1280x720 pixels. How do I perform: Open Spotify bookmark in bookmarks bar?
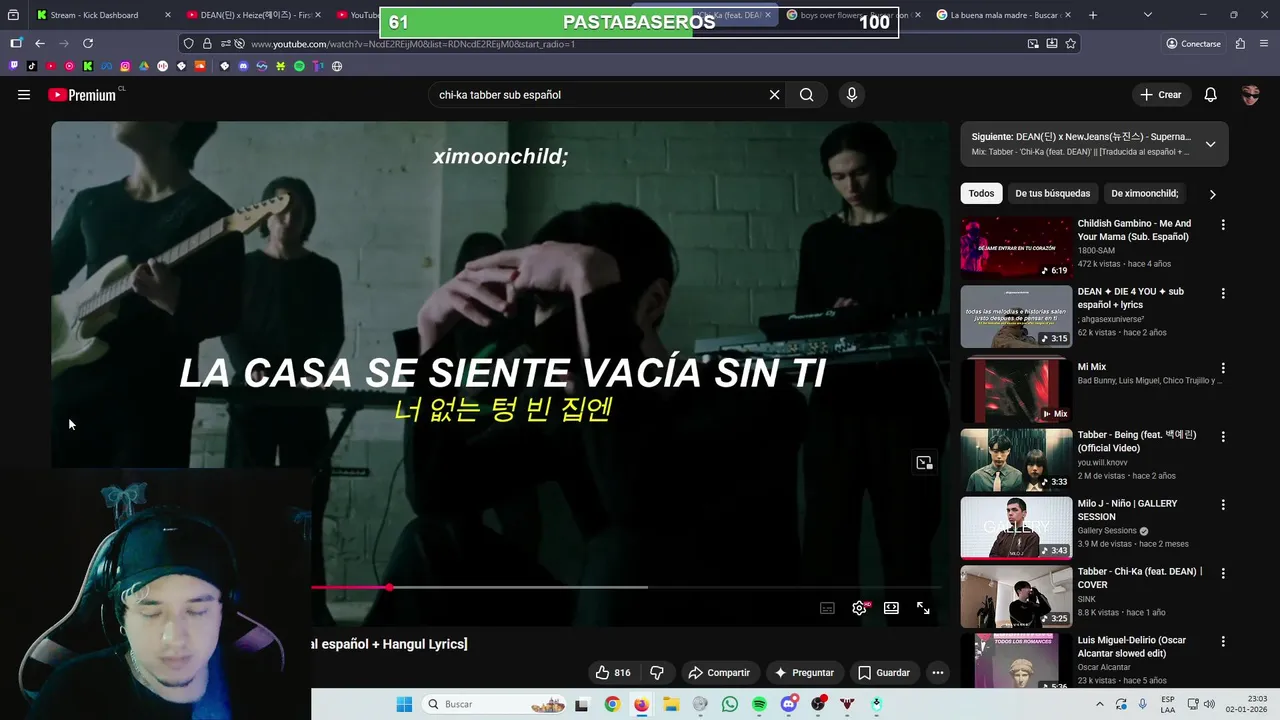[x=299, y=66]
